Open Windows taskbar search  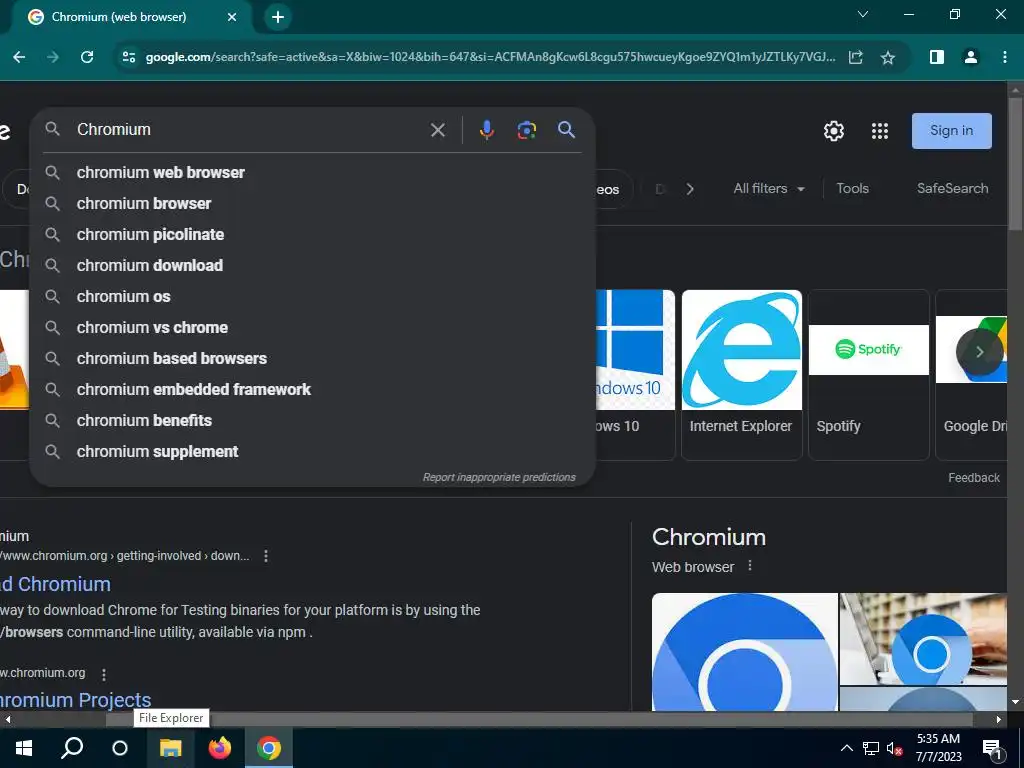pyautogui.click(x=72, y=748)
